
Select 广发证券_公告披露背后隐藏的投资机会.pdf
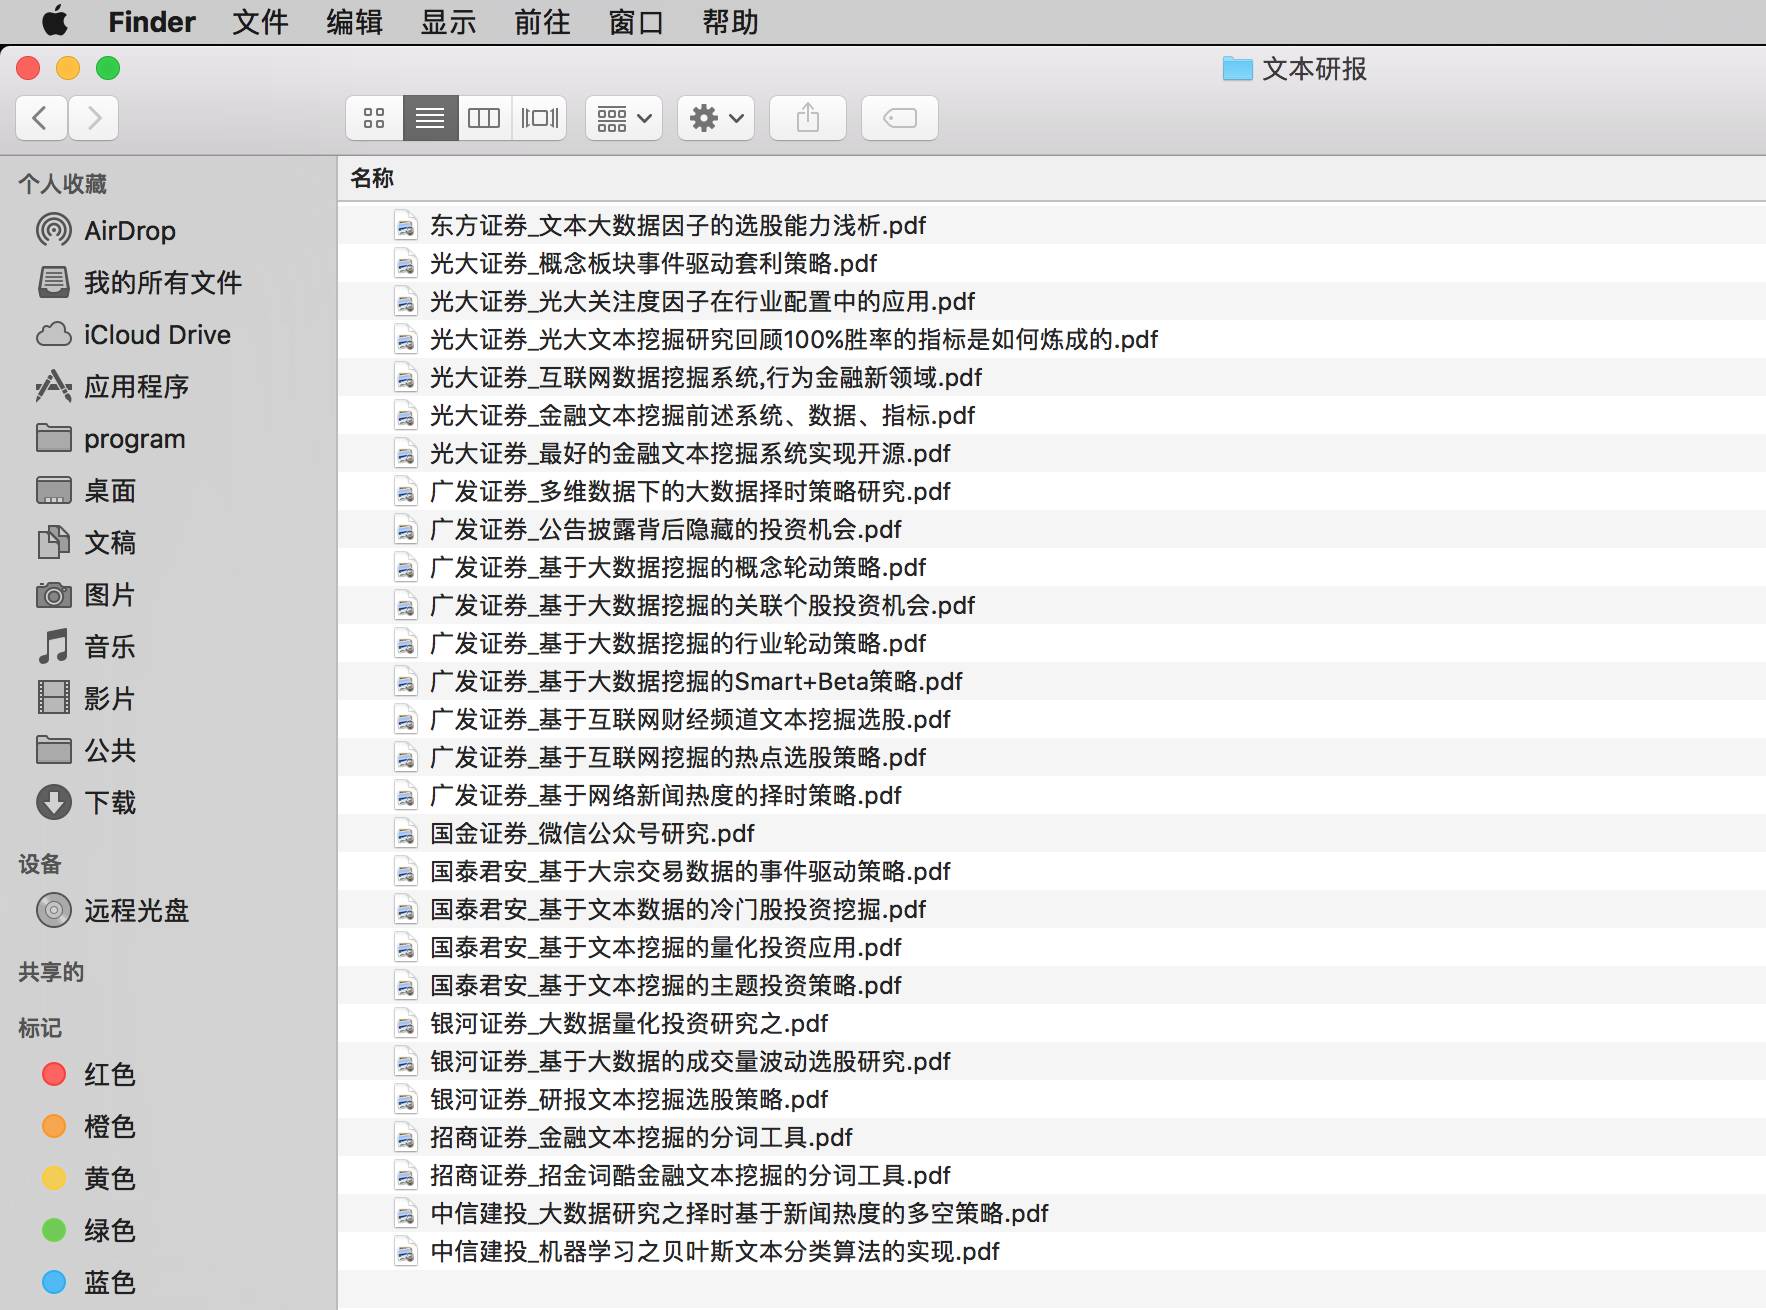tap(1052, 529)
